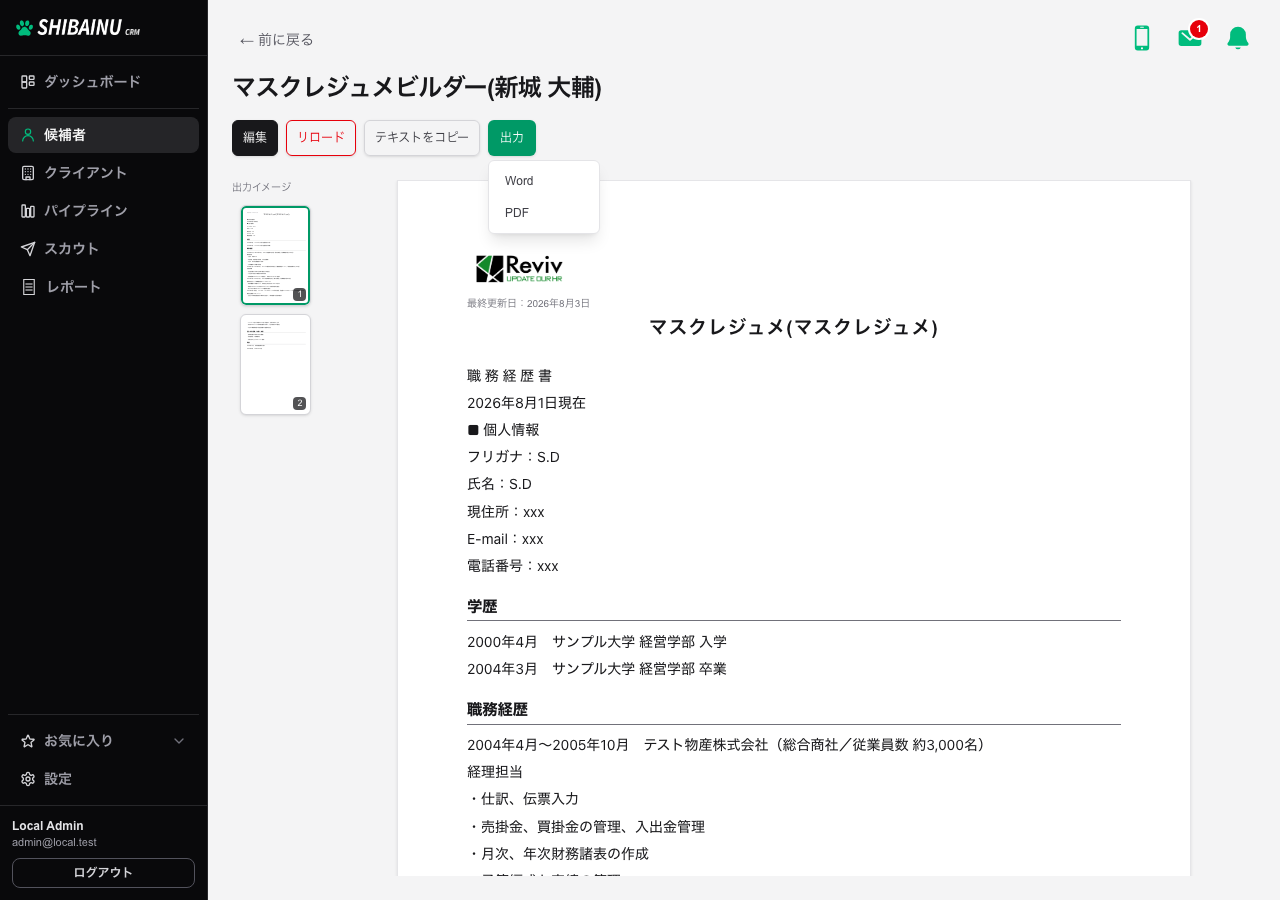Click the report document icon
This screenshot has height=900, width=1280.
pos(28,287)
